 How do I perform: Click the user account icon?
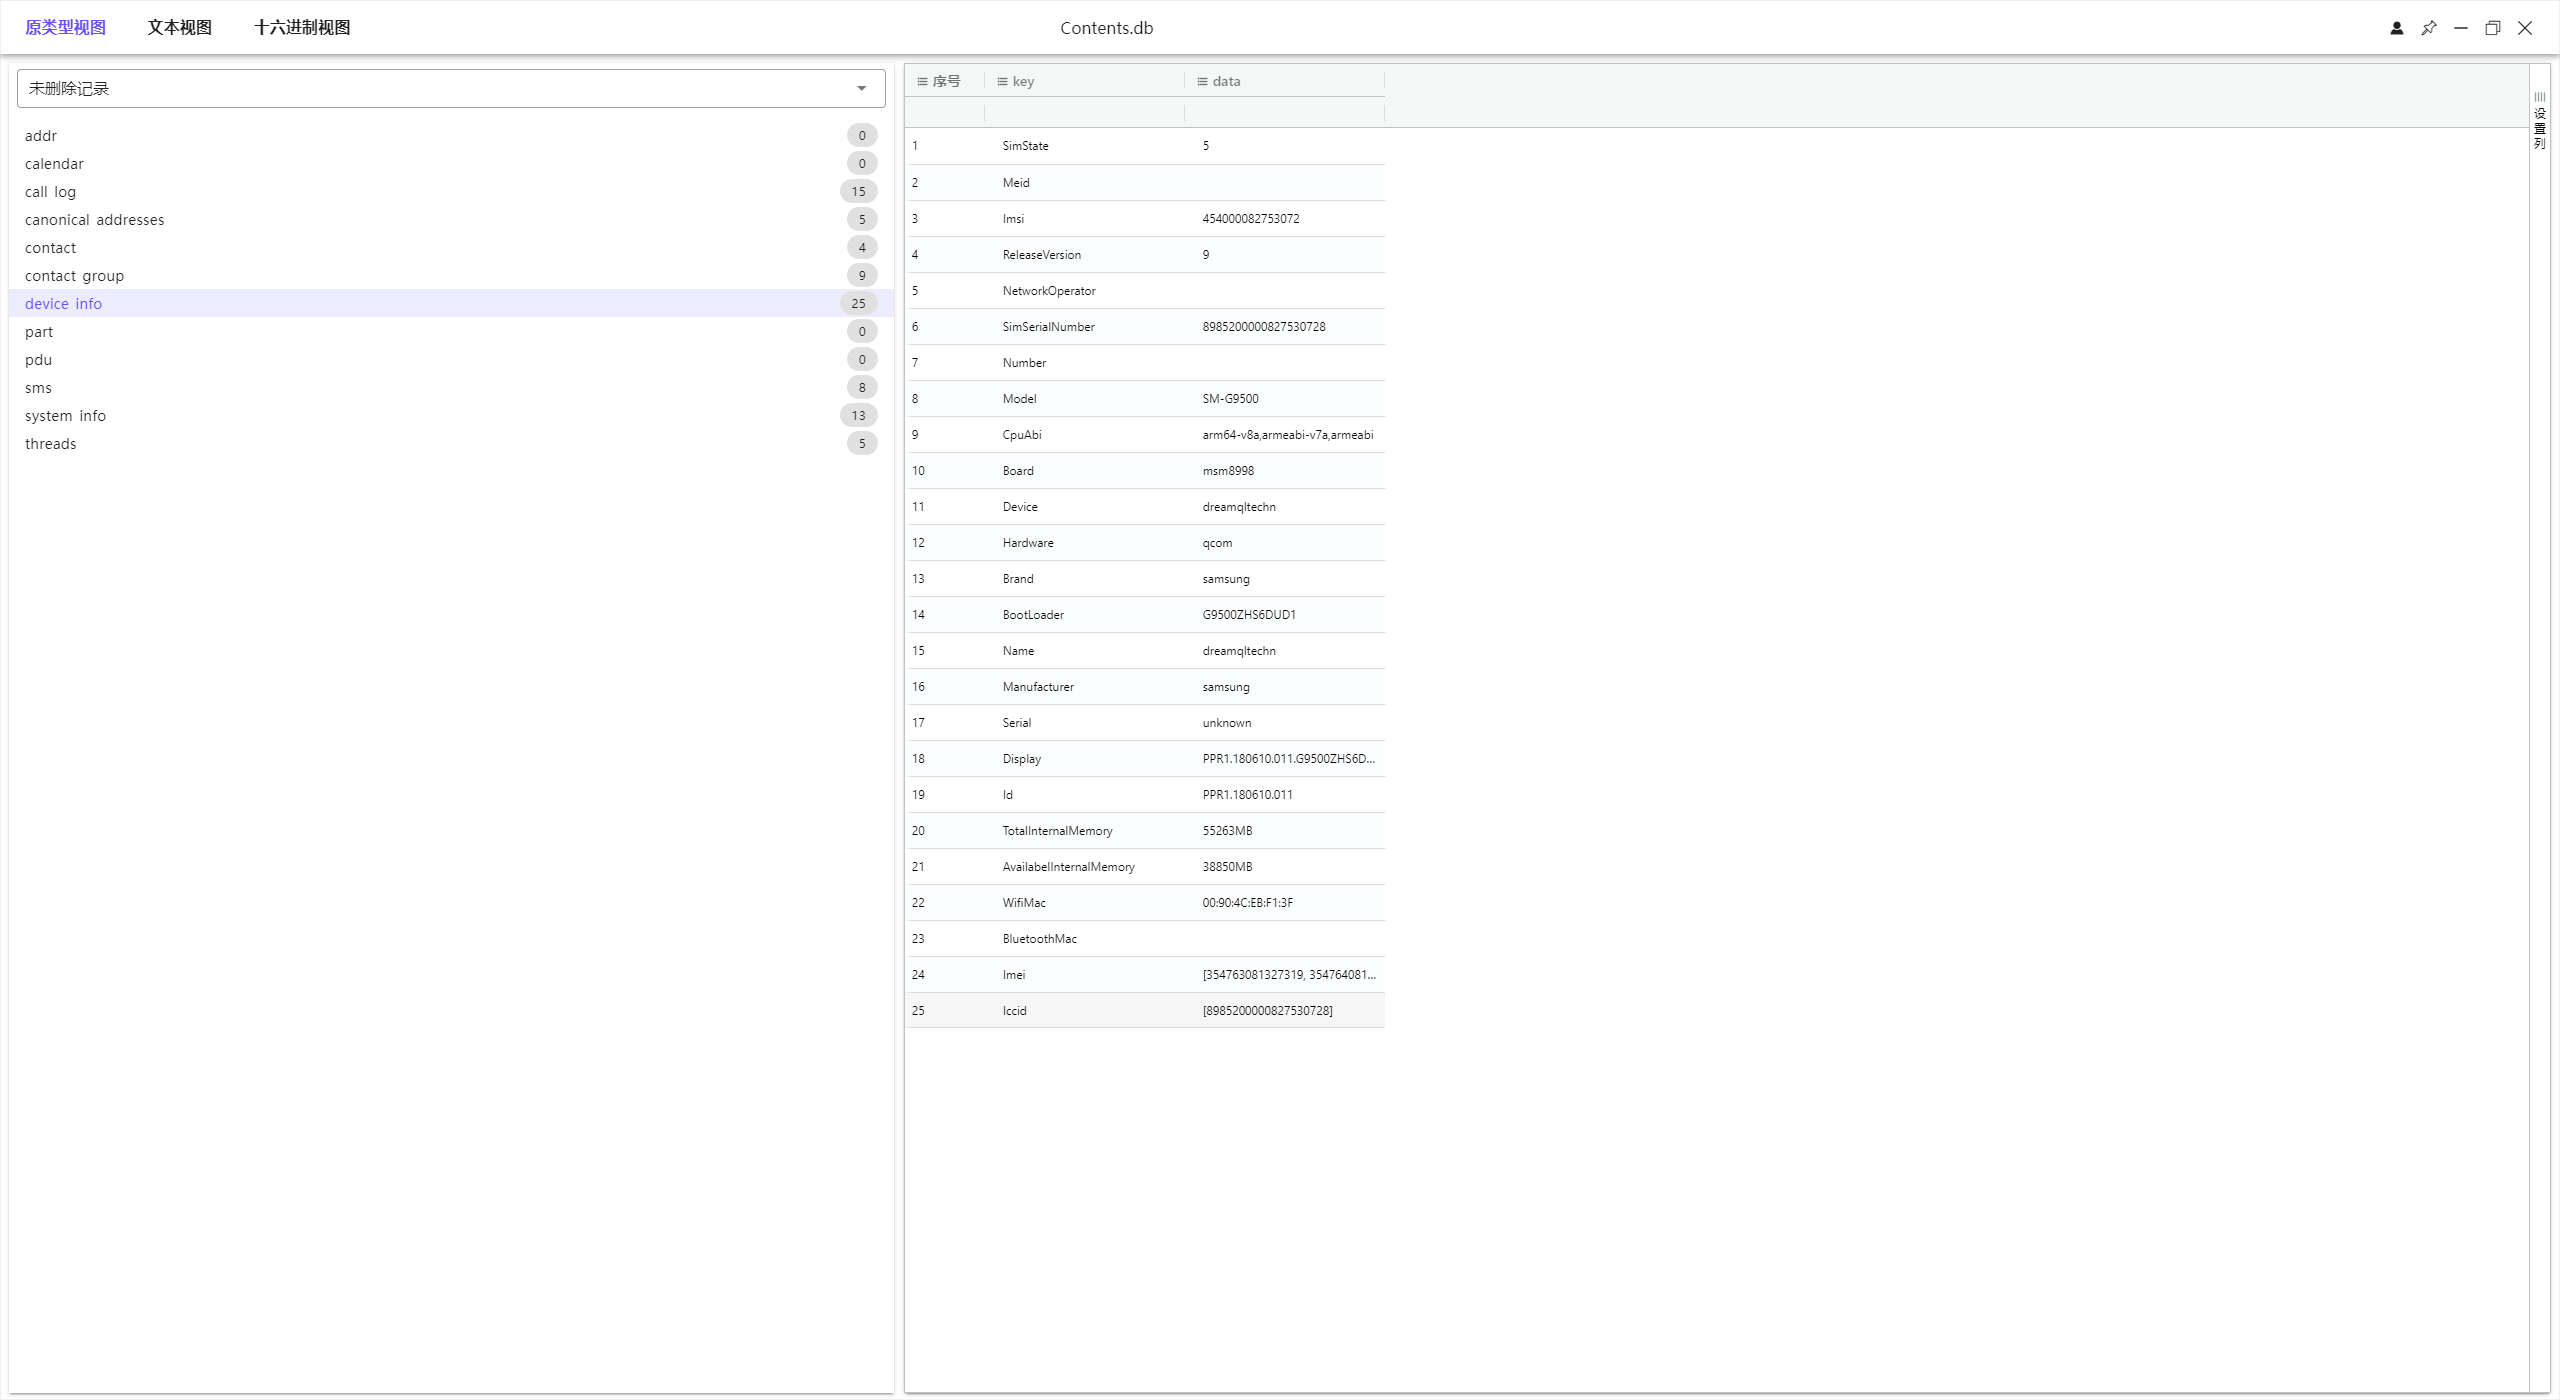(2396, 28)
